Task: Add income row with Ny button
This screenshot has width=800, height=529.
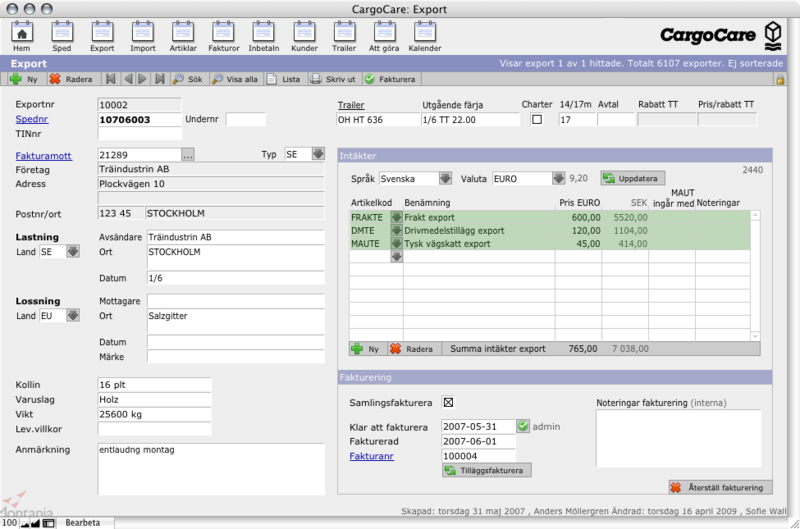Action: click(x=366, y=349)
